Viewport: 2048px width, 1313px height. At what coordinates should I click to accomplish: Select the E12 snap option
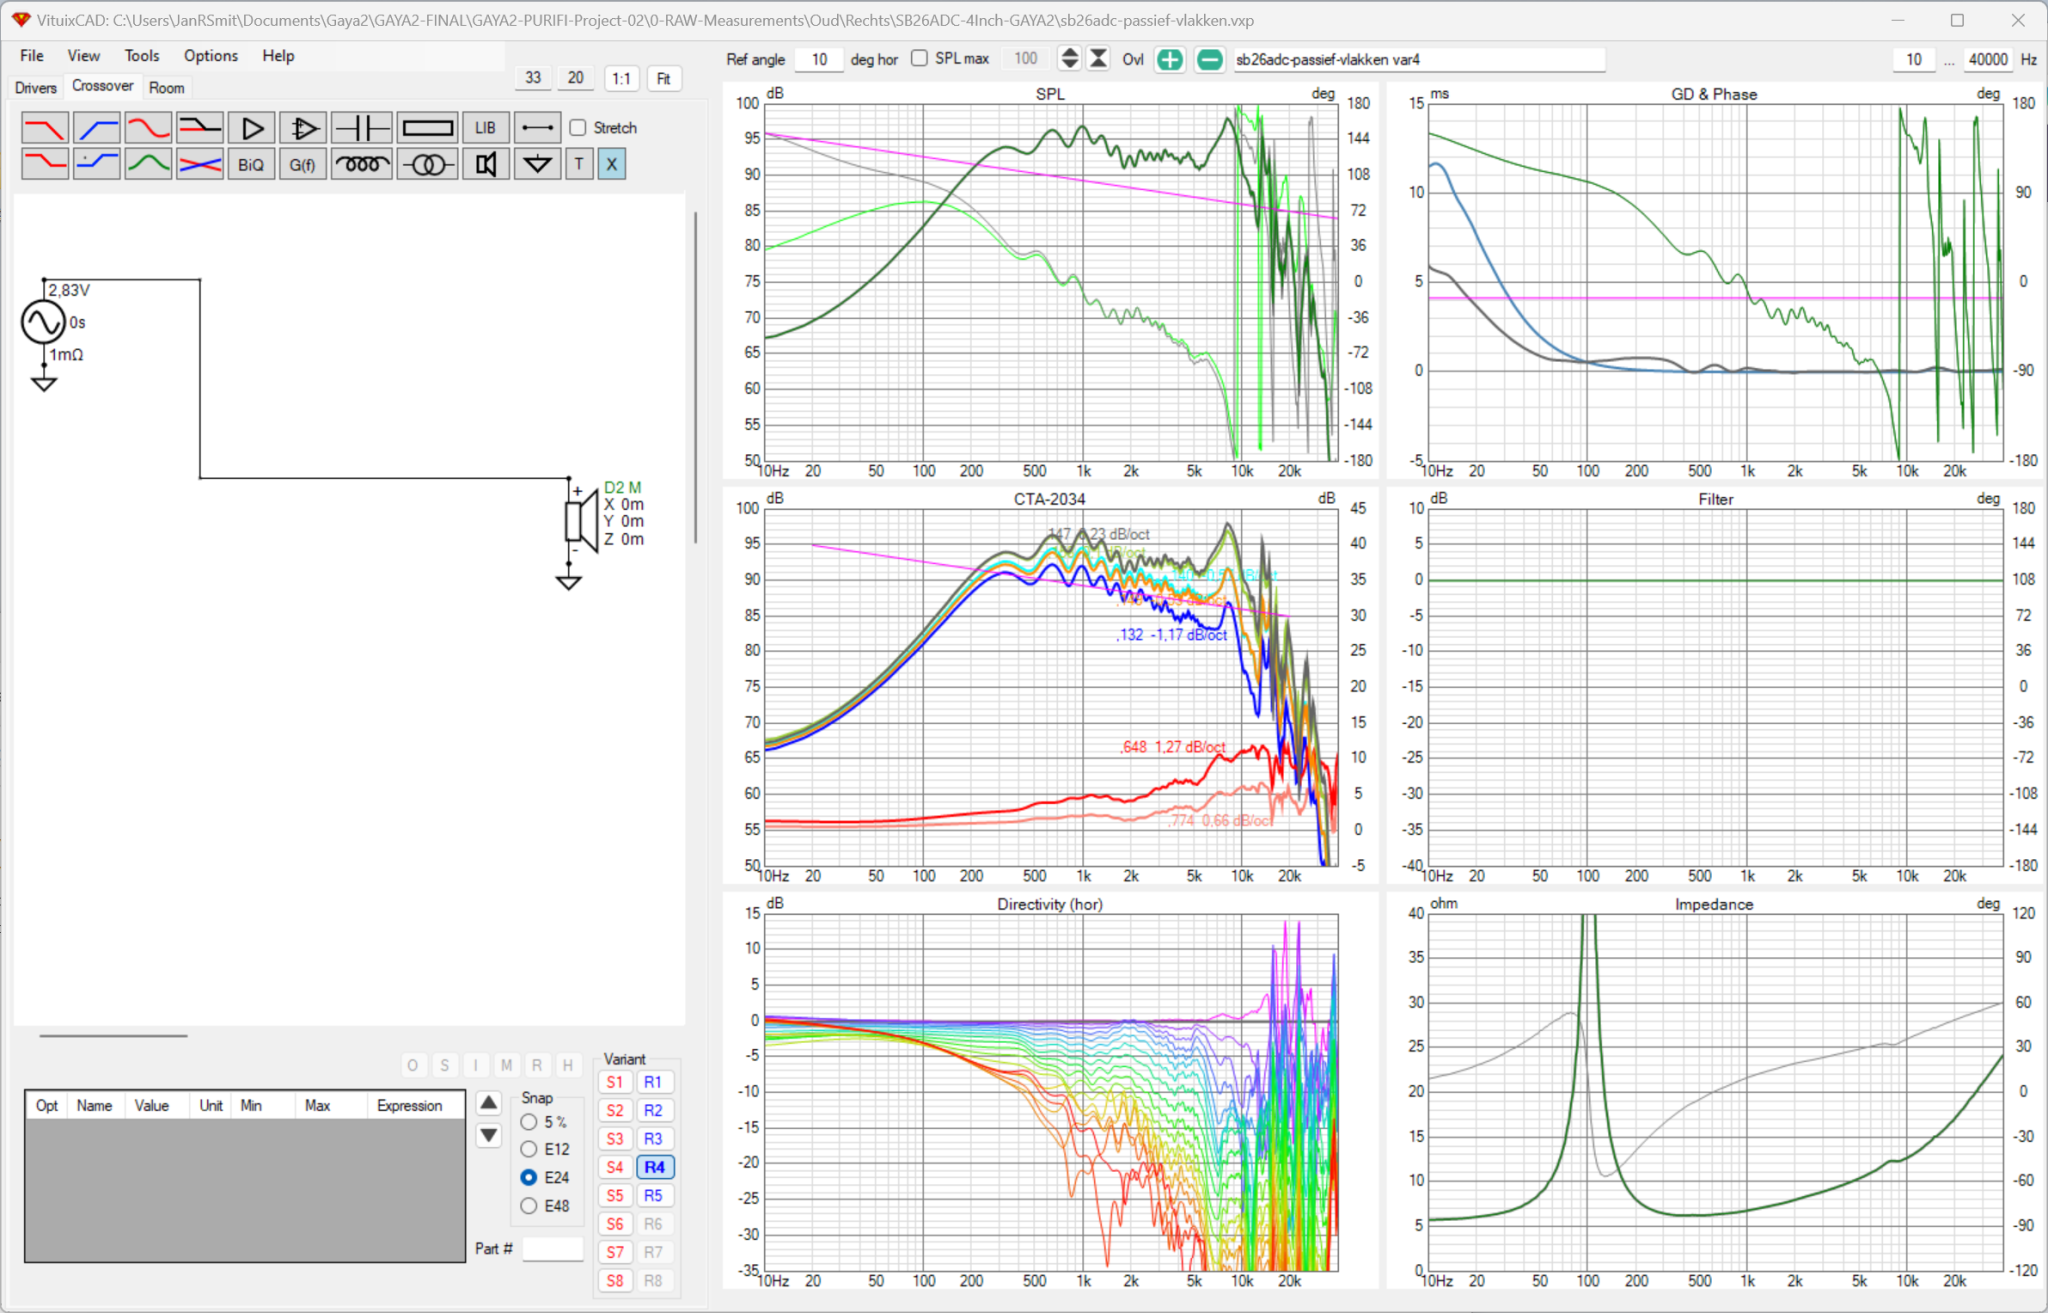point(529,1150)
